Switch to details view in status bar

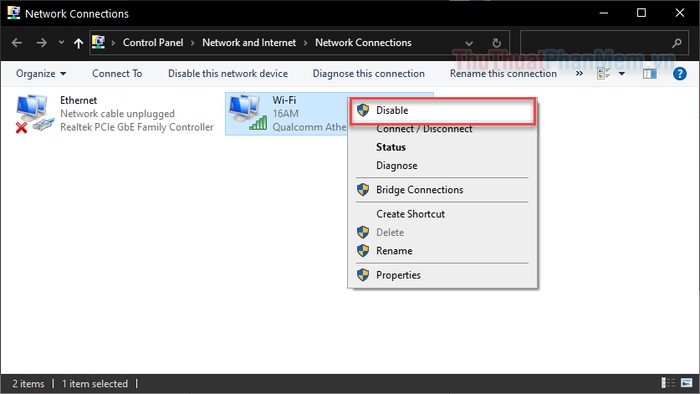[x=668, y=383]
